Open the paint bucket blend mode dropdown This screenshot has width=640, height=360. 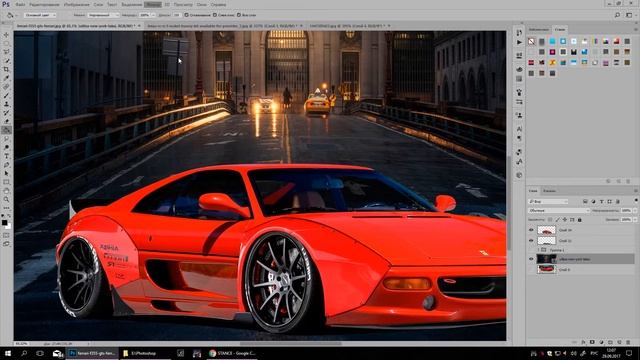[x=103, y=15]
